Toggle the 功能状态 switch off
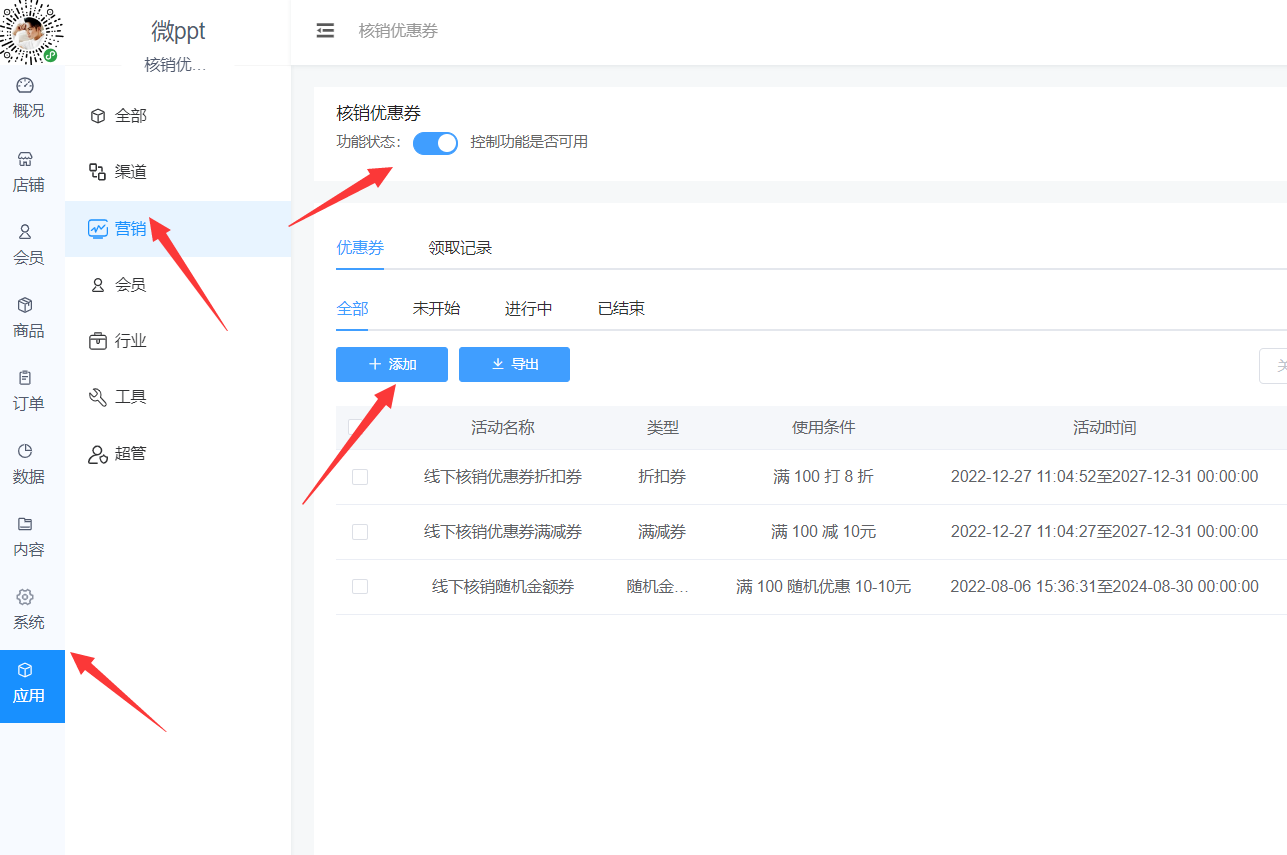Image resolution: width=1287 pixels, height=855 pixels. (435, 143)
